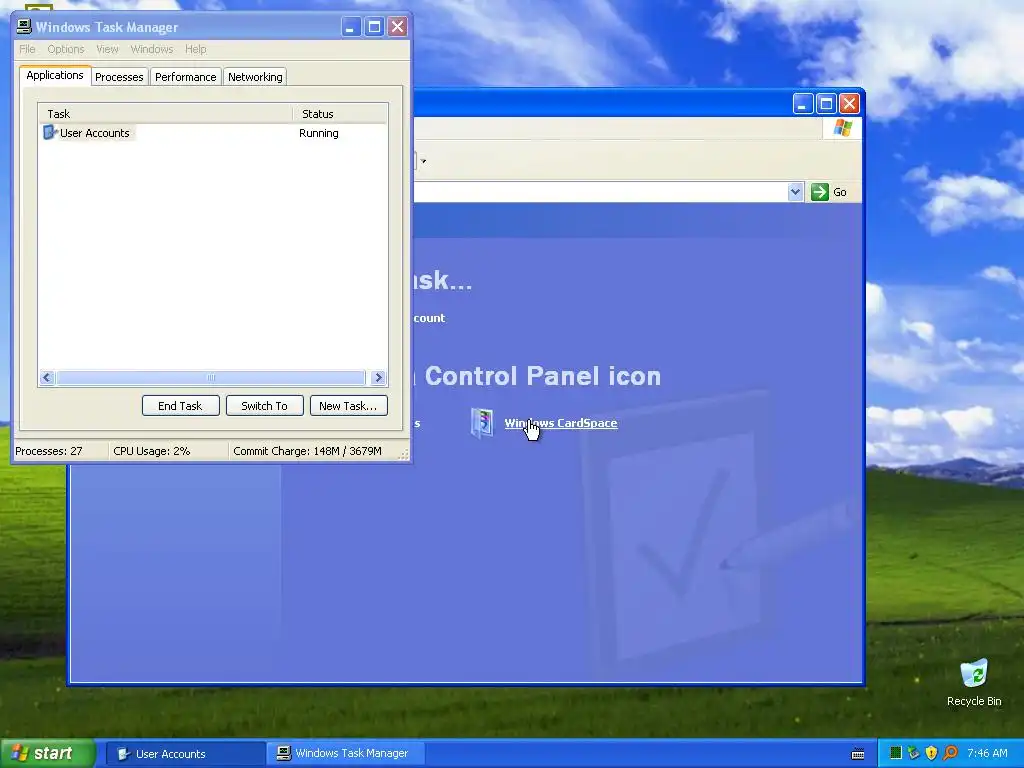Open the Windows menu in Task Manager
This screenshot has height=768, width=1024.
(x=152, y=49)
